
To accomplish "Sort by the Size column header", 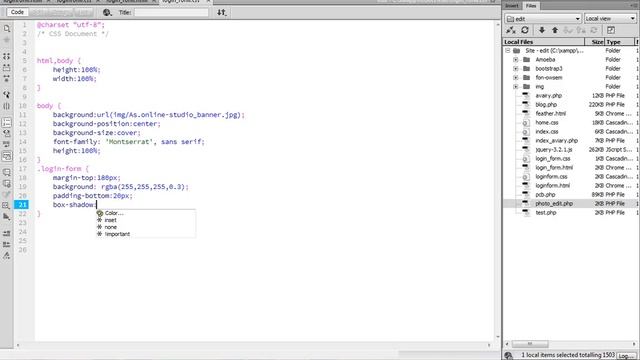I will tap(595, 42).
